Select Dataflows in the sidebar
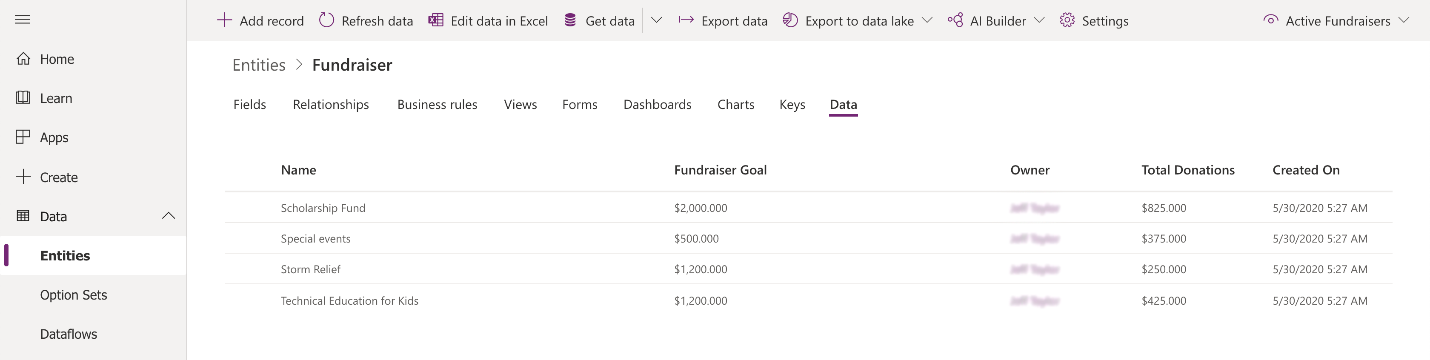The width and height of the screenshot is (1430, 360). click(69, 334)
